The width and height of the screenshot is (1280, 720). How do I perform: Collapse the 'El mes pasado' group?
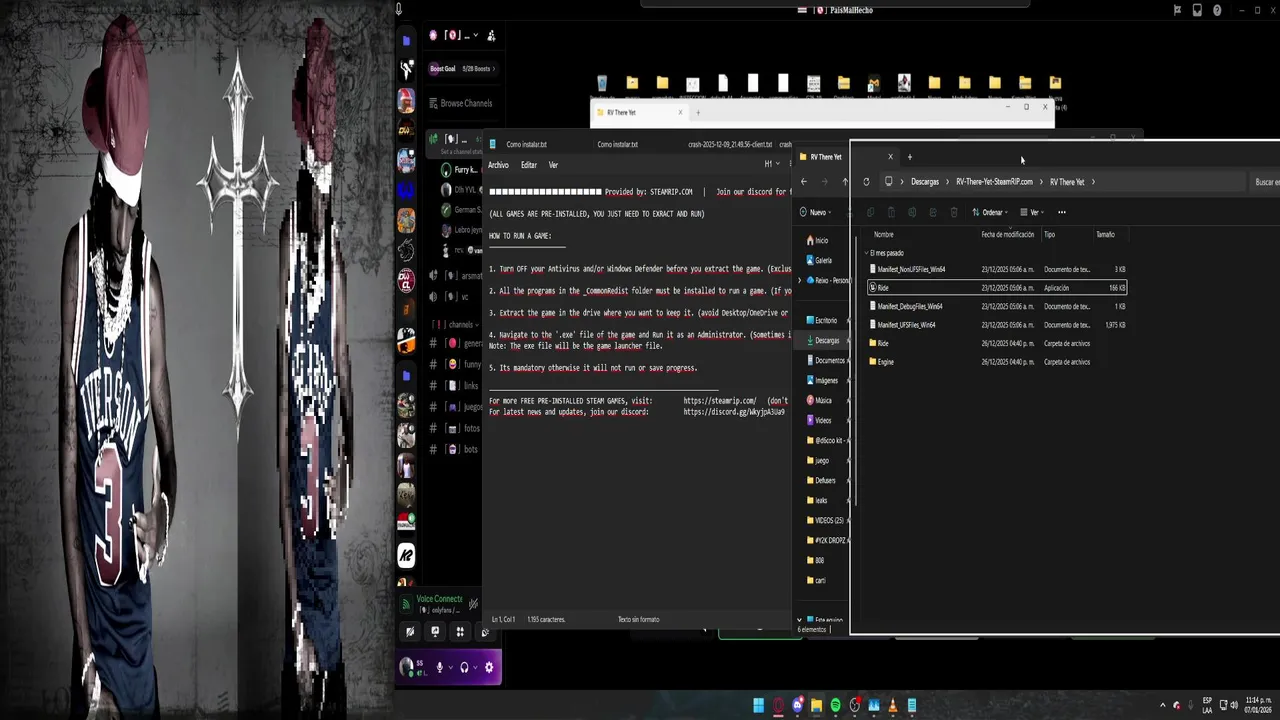pyautogui.click(x=866, y=253)
